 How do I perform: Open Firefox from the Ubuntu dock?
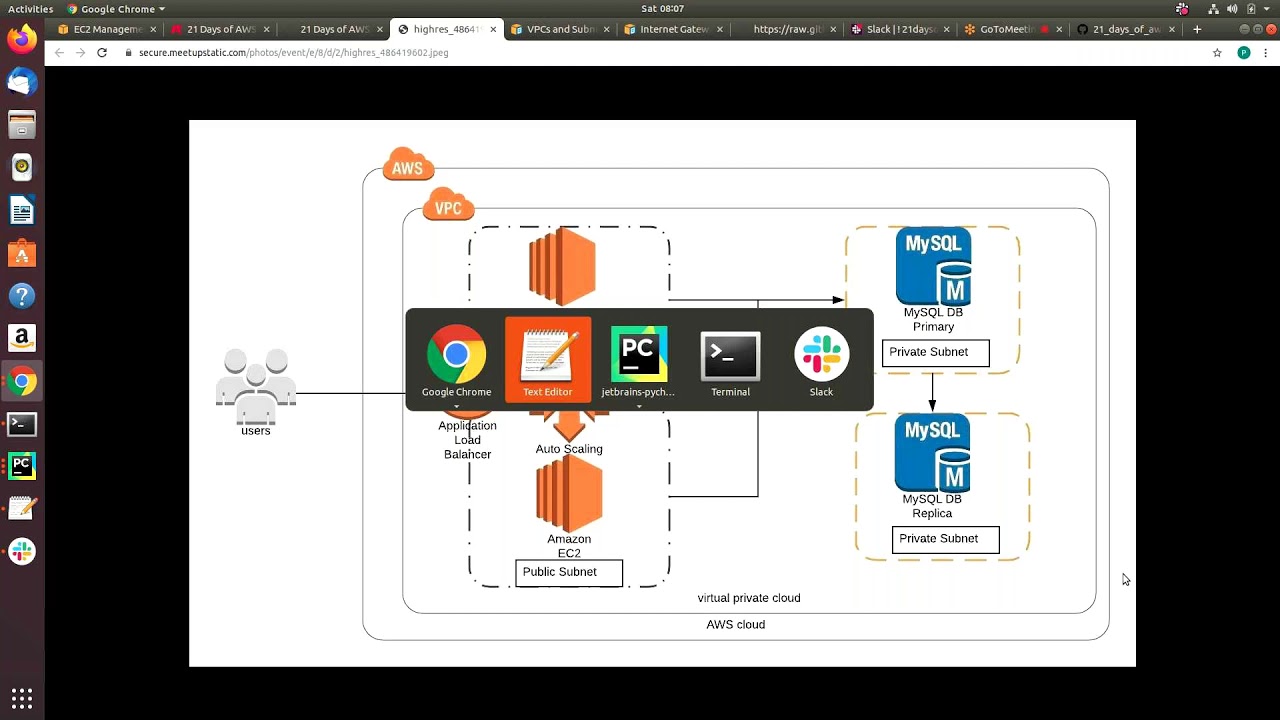pyautogui.click(x=22, y=39)
